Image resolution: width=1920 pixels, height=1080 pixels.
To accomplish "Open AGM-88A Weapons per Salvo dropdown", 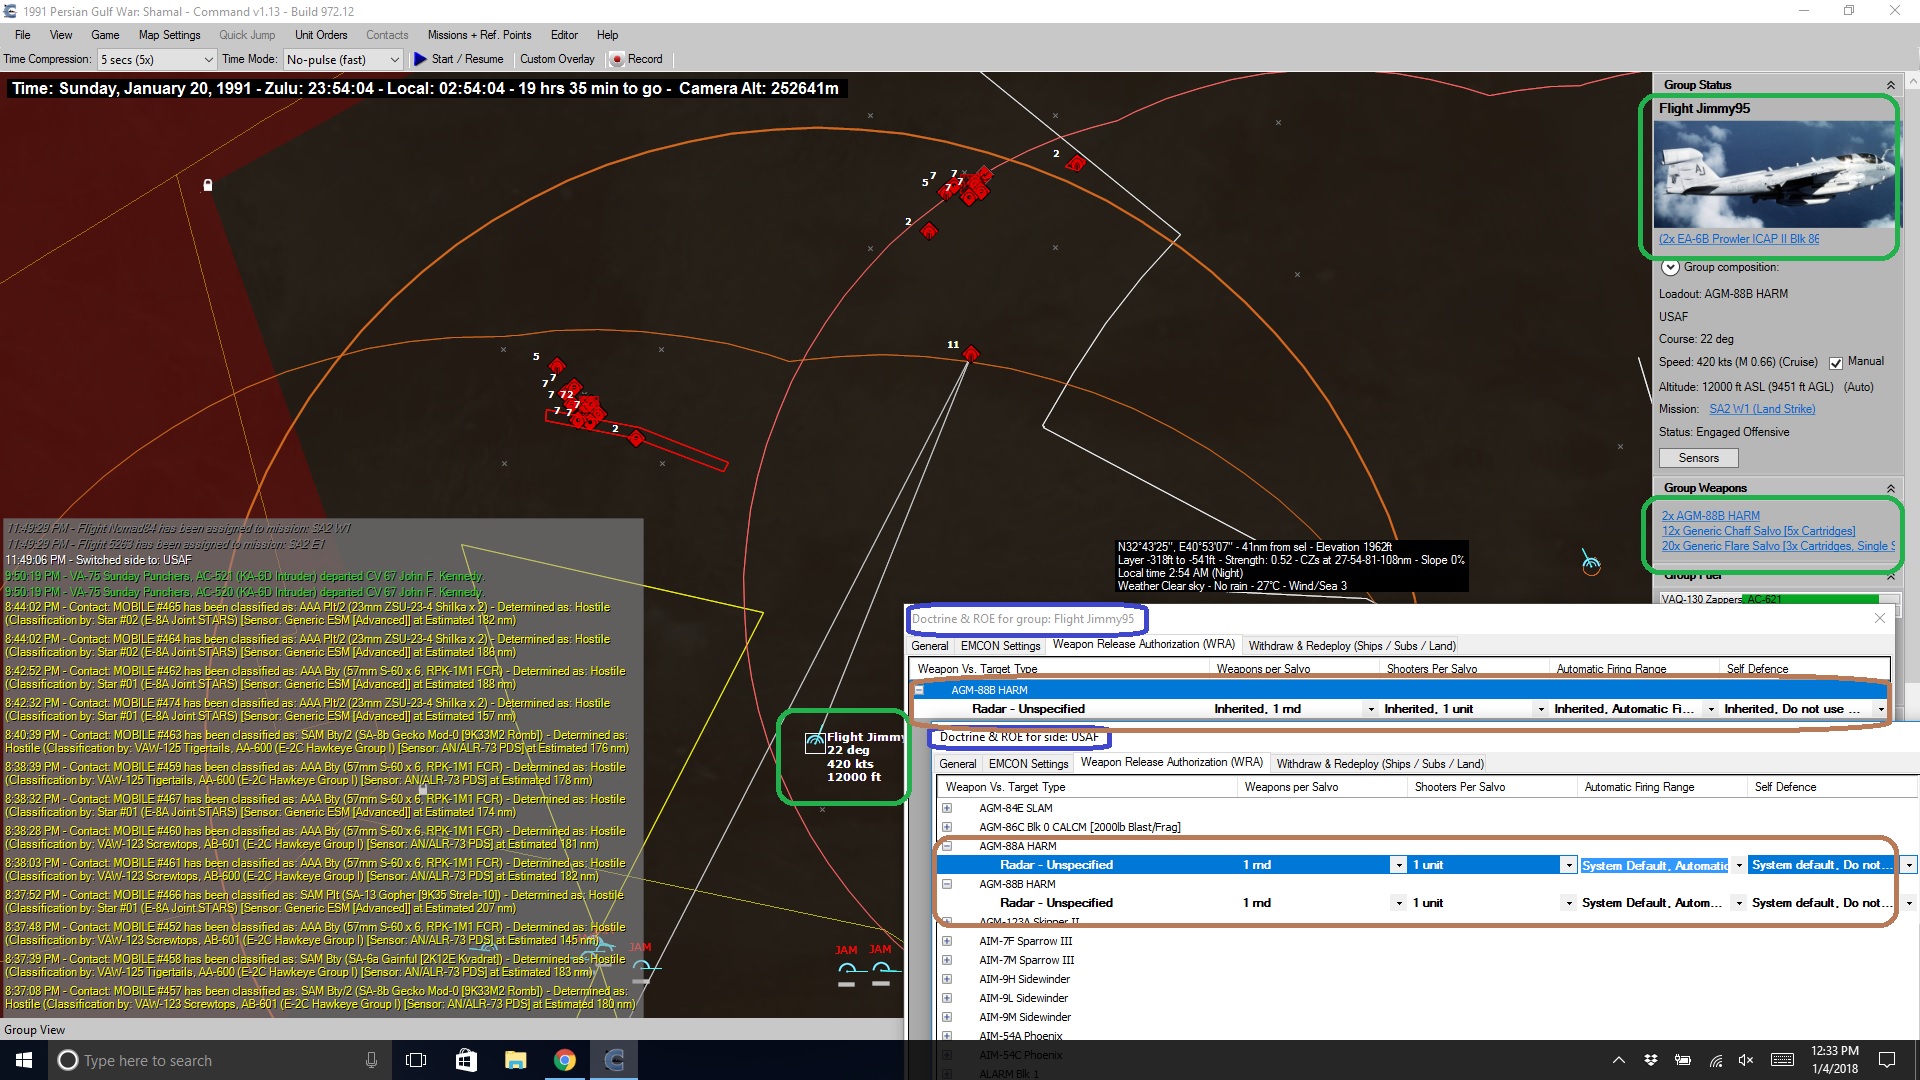I will point(1398,865).
